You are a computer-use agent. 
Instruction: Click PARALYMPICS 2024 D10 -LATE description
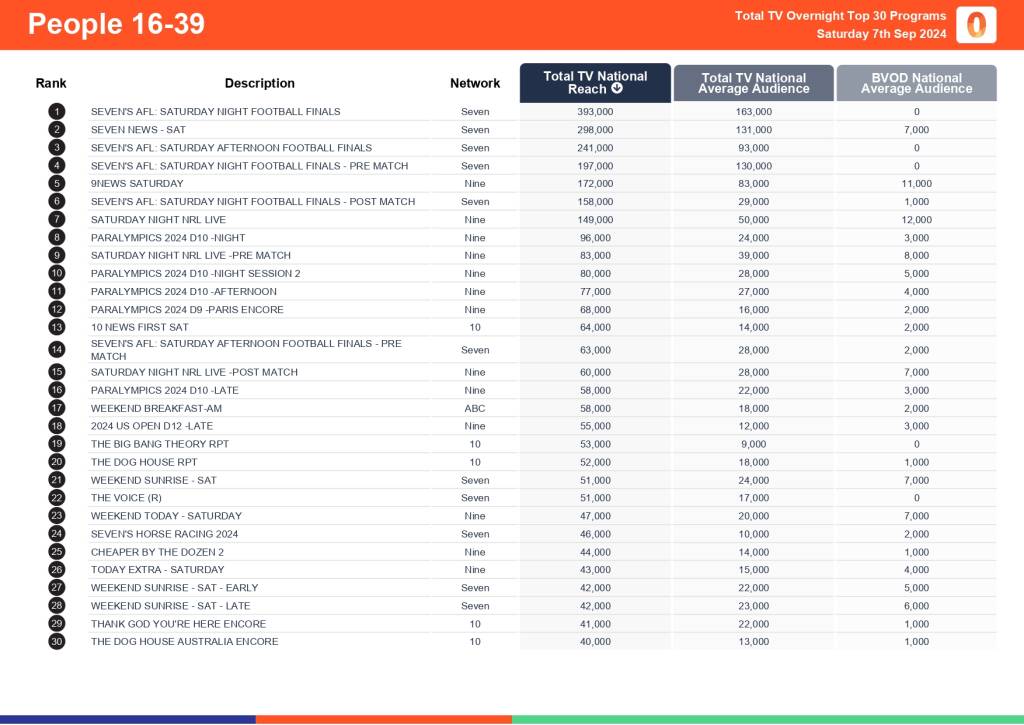(x=165, y=390)
